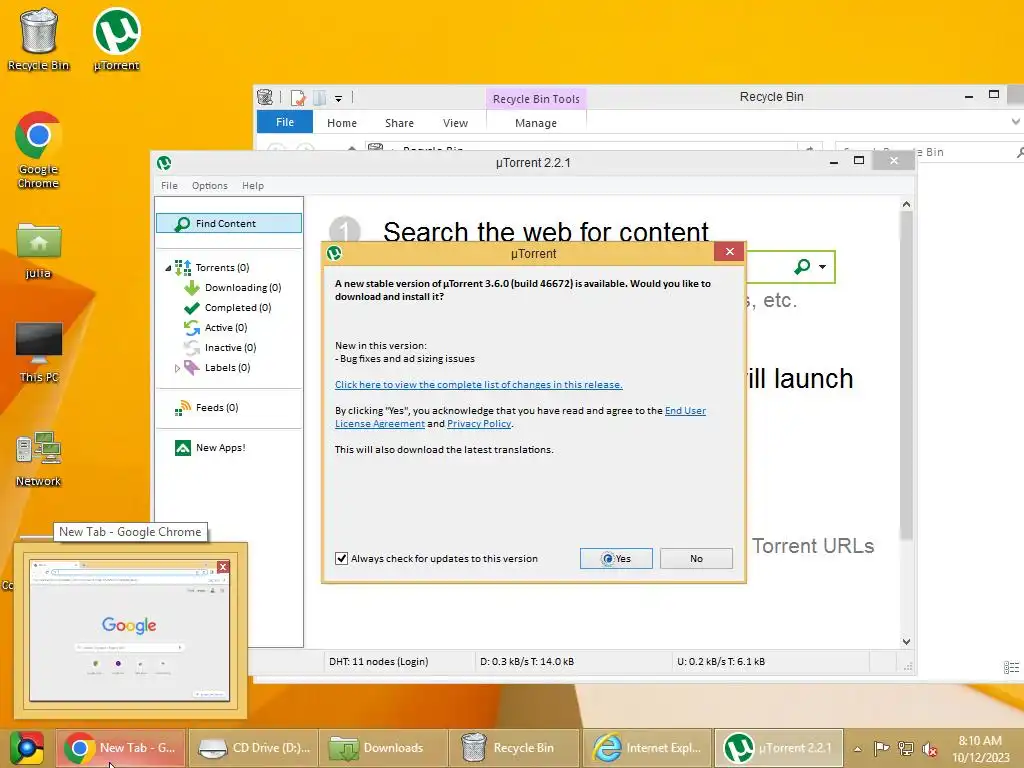This screenshot has width=1024, height=768.
Task: Expand the Recycle Bin ribbon chevron
Action: coord(1015,122)
